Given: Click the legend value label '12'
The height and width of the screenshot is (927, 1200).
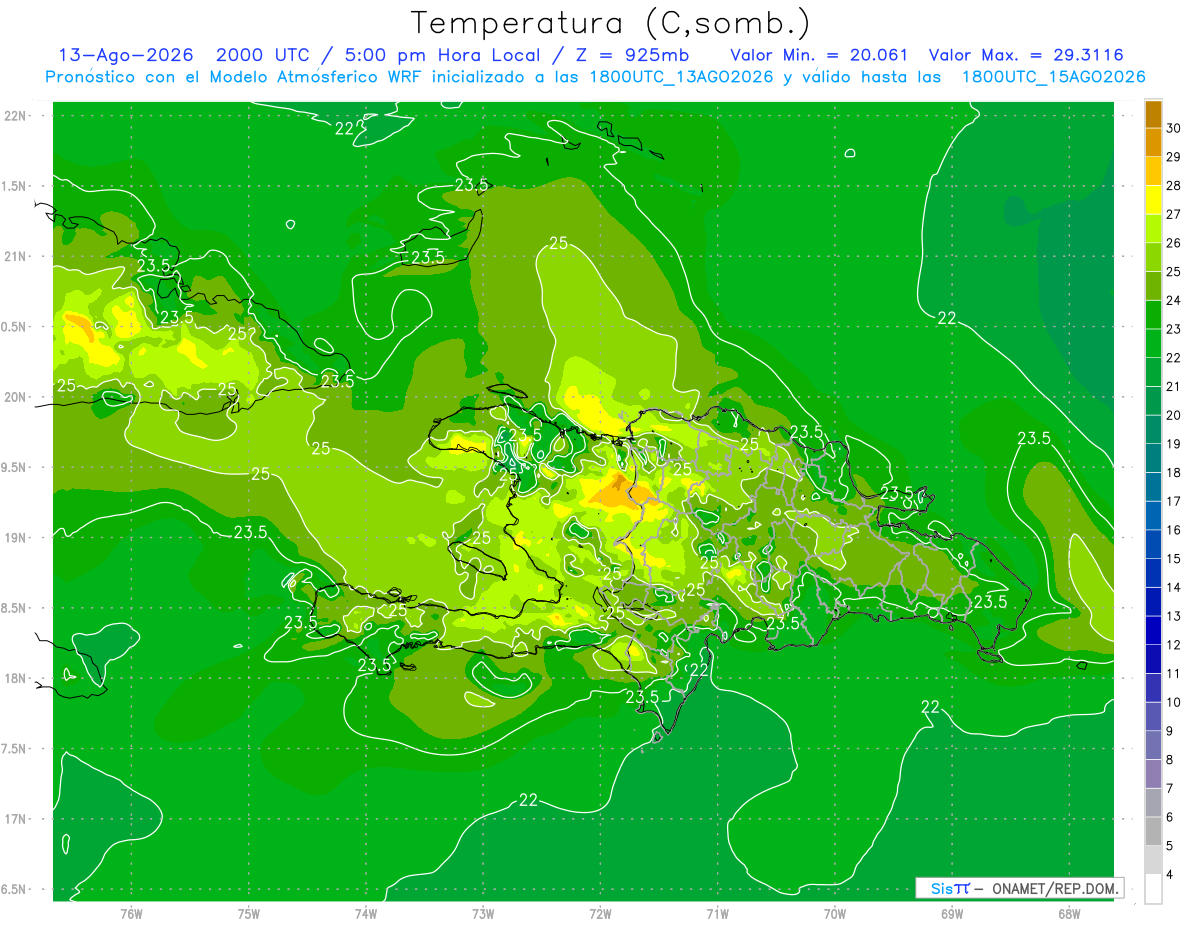Looking at the screenshot, I should (1174, 645).
